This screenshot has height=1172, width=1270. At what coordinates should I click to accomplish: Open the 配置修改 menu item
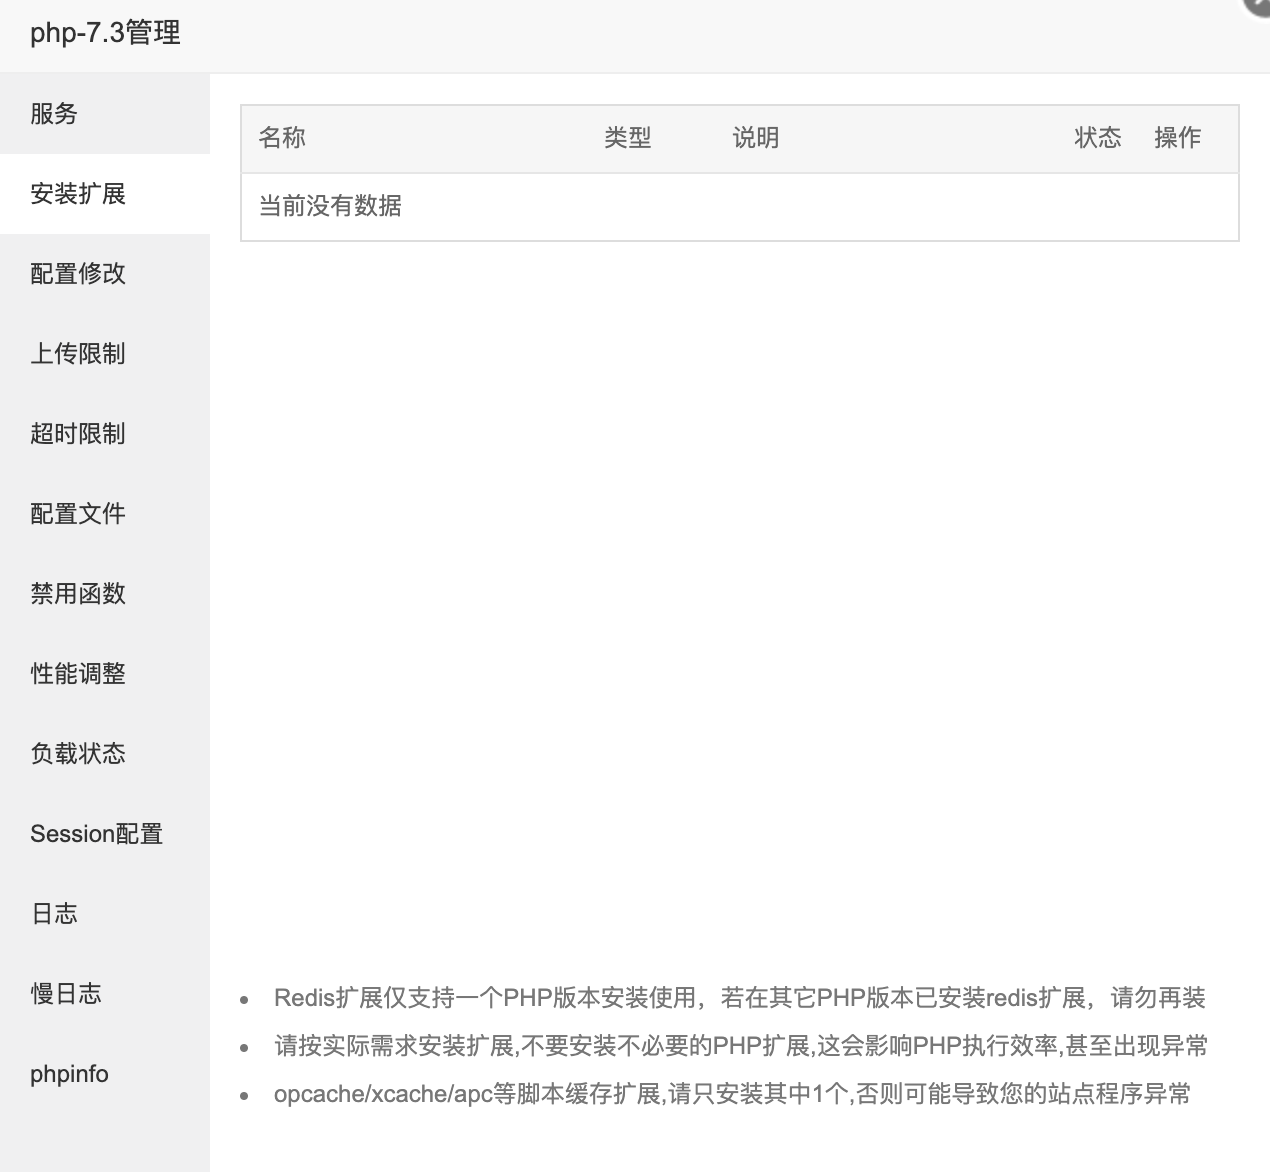coord(105,274)
